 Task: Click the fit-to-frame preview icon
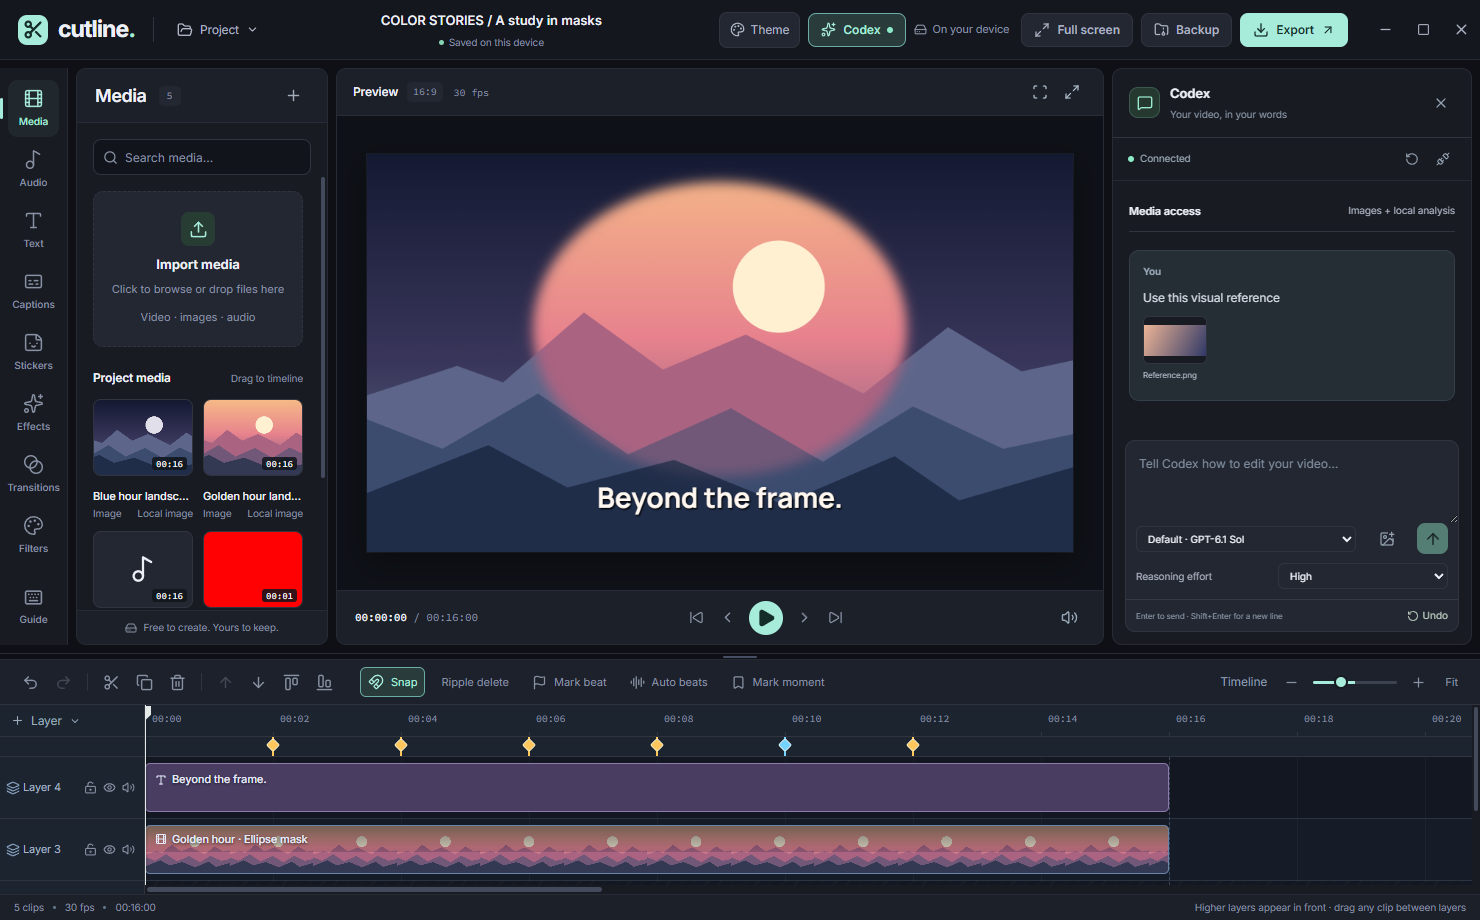[x=1040, y=92]
